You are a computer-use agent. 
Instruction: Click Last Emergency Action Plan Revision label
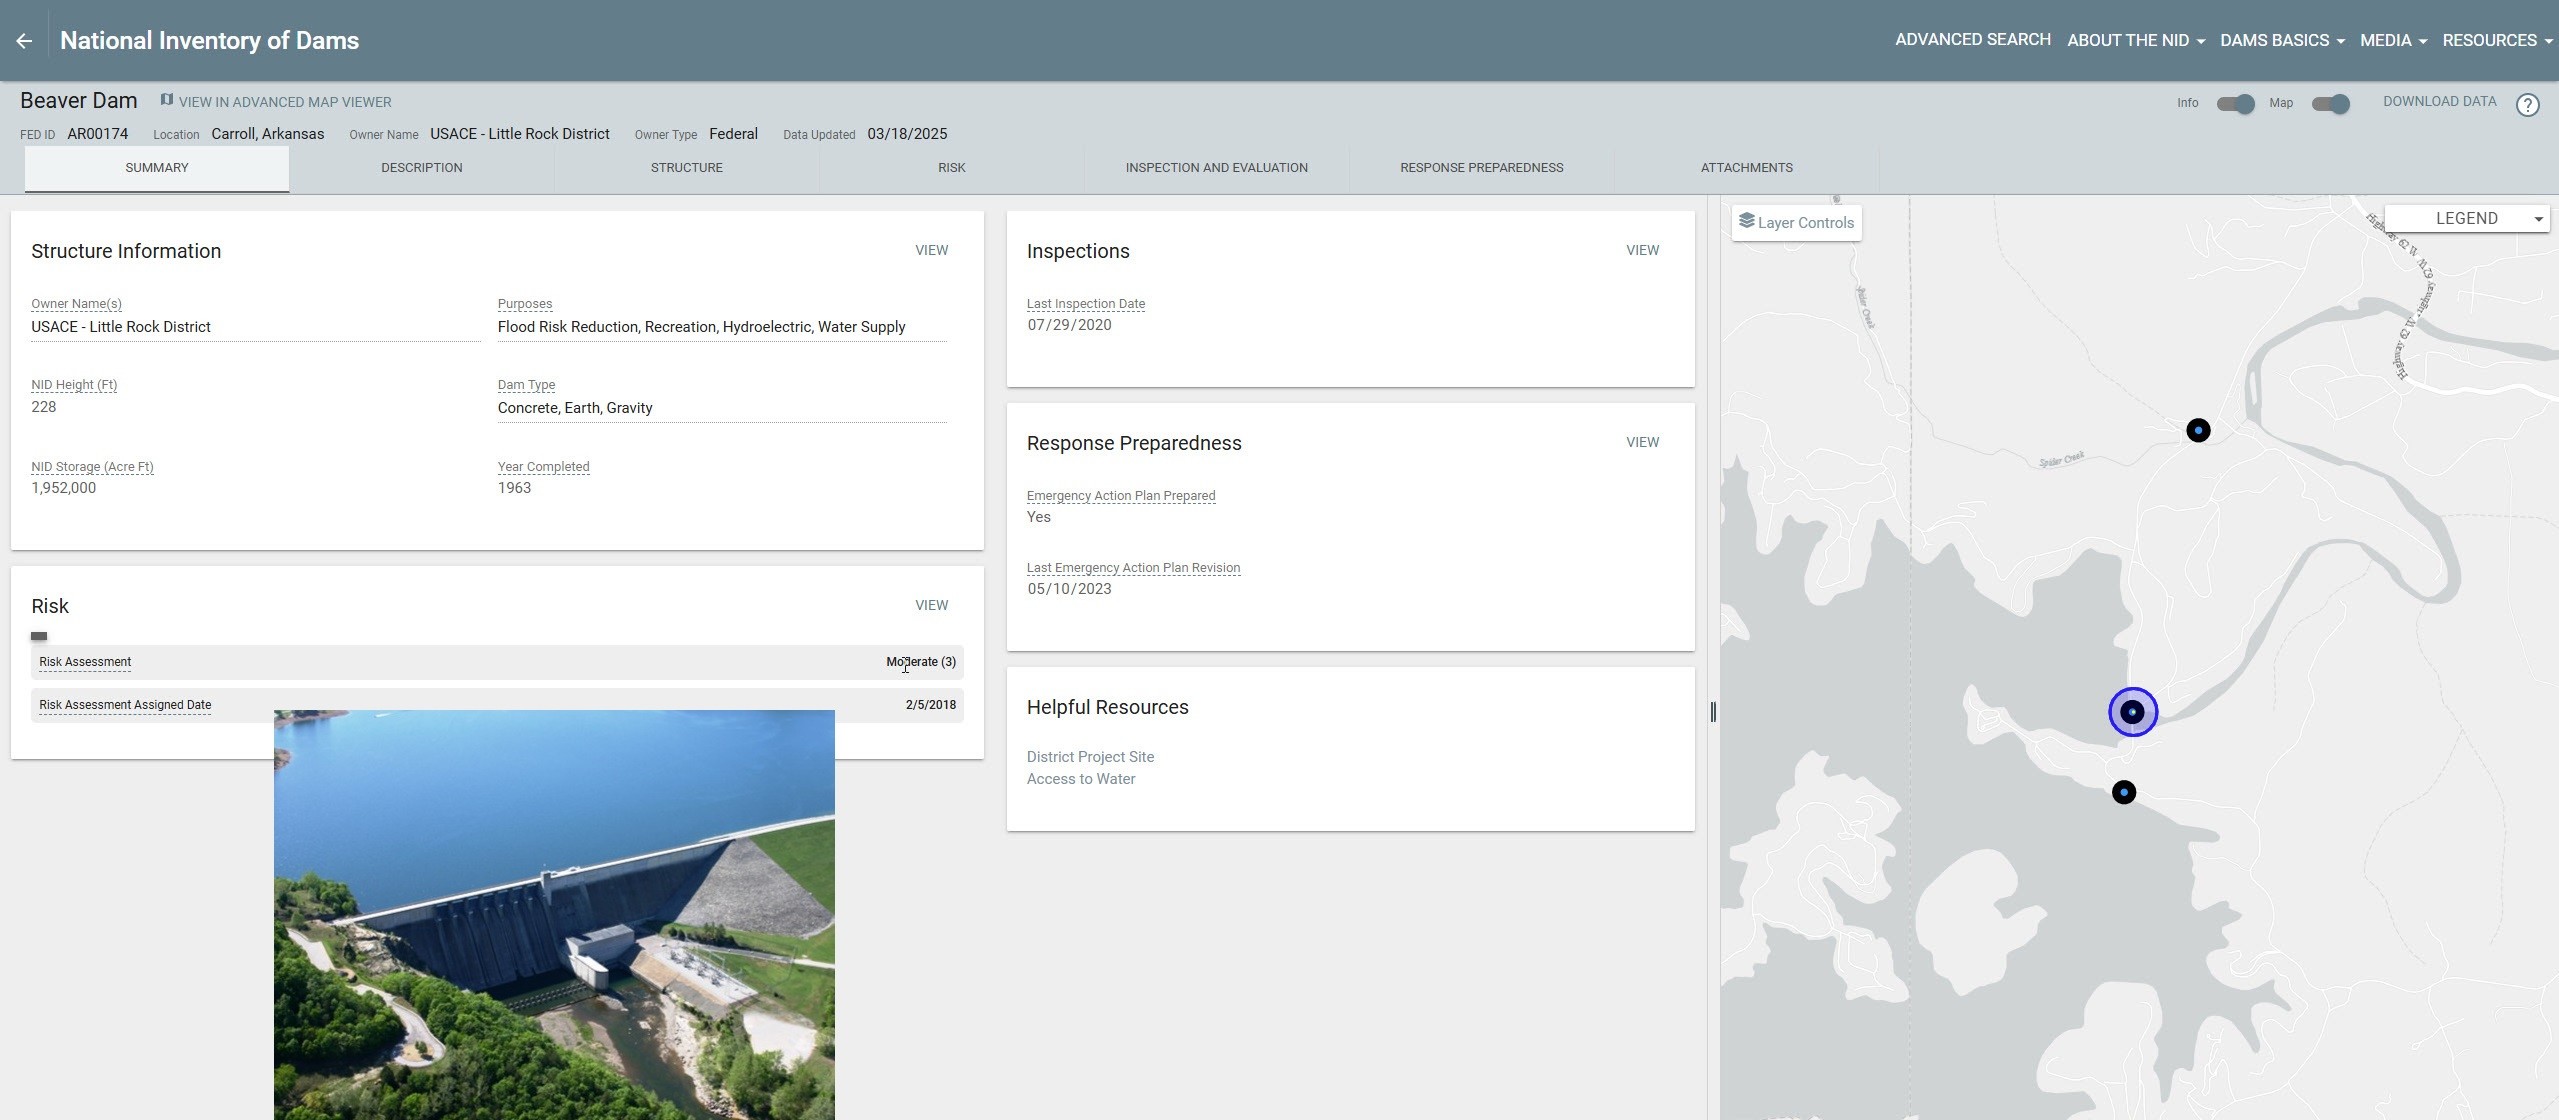click(1133, 568)
